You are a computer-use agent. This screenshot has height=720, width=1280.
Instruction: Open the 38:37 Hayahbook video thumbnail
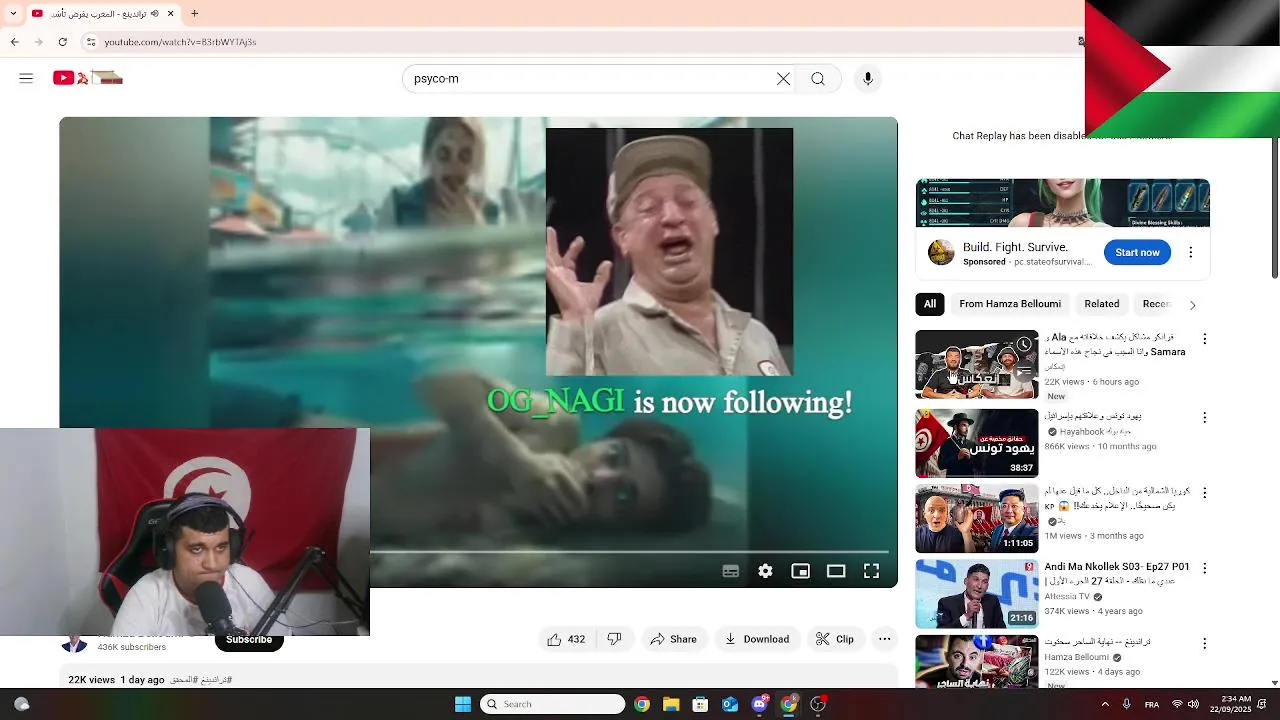click(977, 443)
